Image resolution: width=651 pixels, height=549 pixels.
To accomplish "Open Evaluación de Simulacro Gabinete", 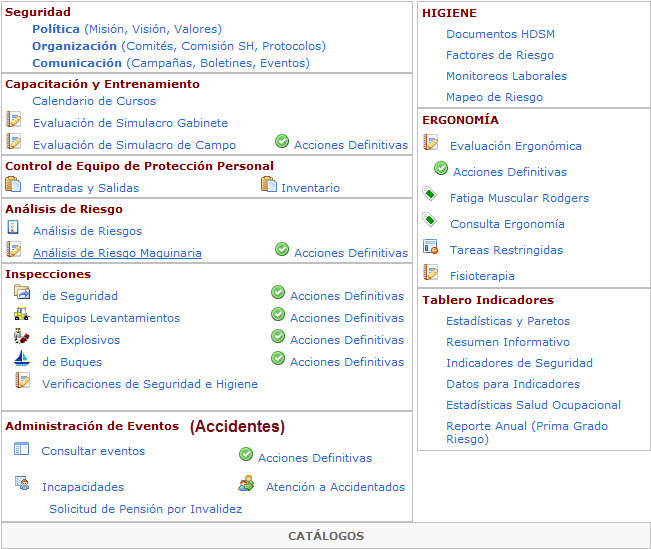I will click(x=130, y=123).
